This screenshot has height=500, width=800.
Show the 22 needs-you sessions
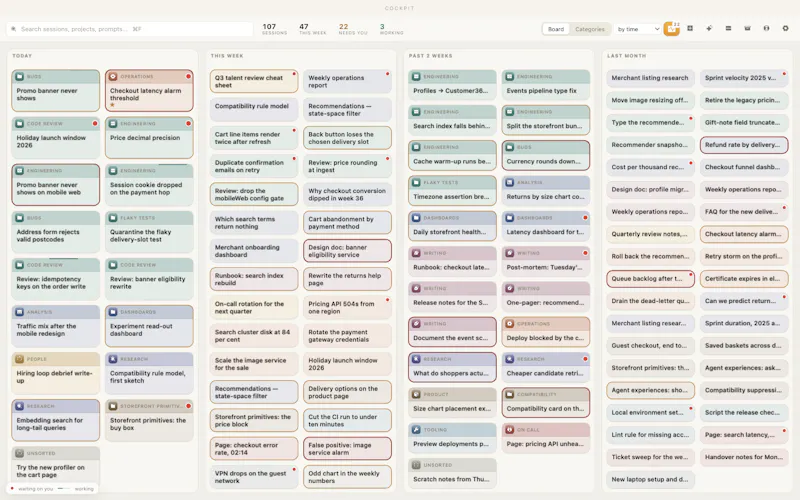click(353, 29)
